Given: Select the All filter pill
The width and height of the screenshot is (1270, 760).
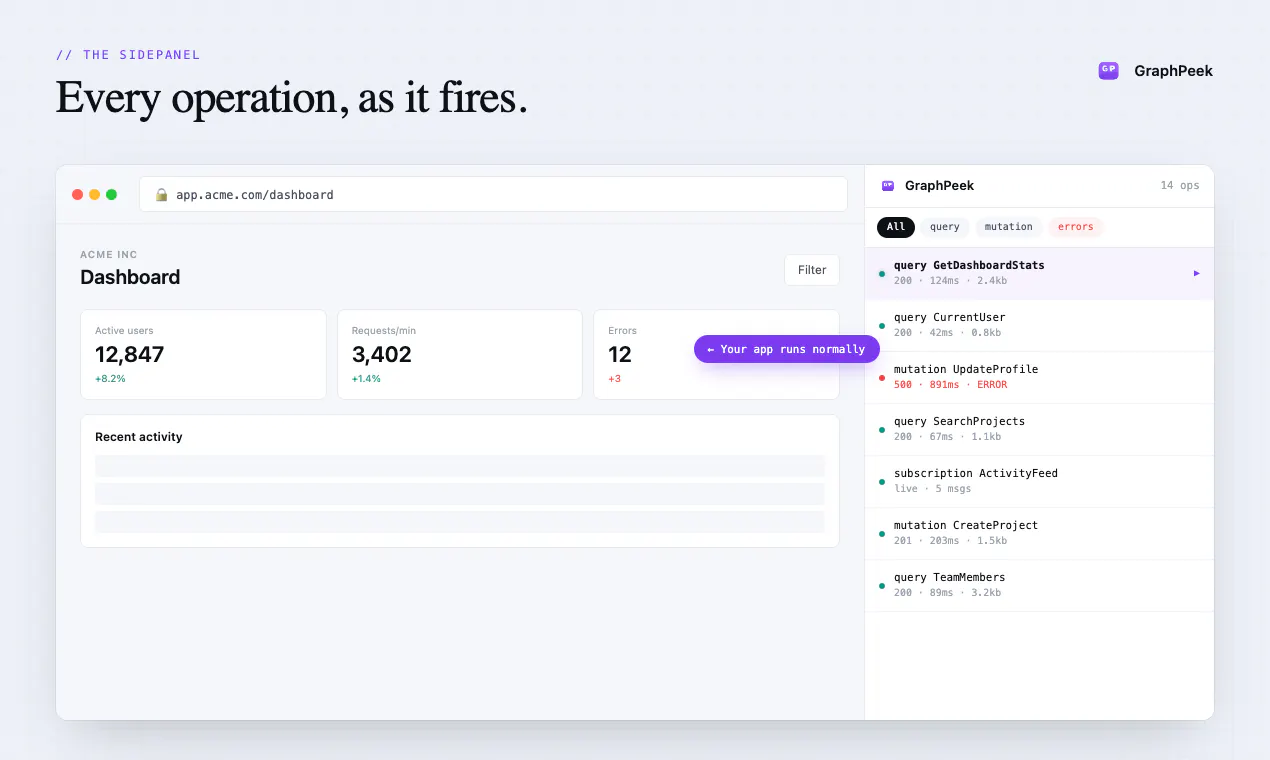Looking at the screenshot, I should [x=896, y=227].
